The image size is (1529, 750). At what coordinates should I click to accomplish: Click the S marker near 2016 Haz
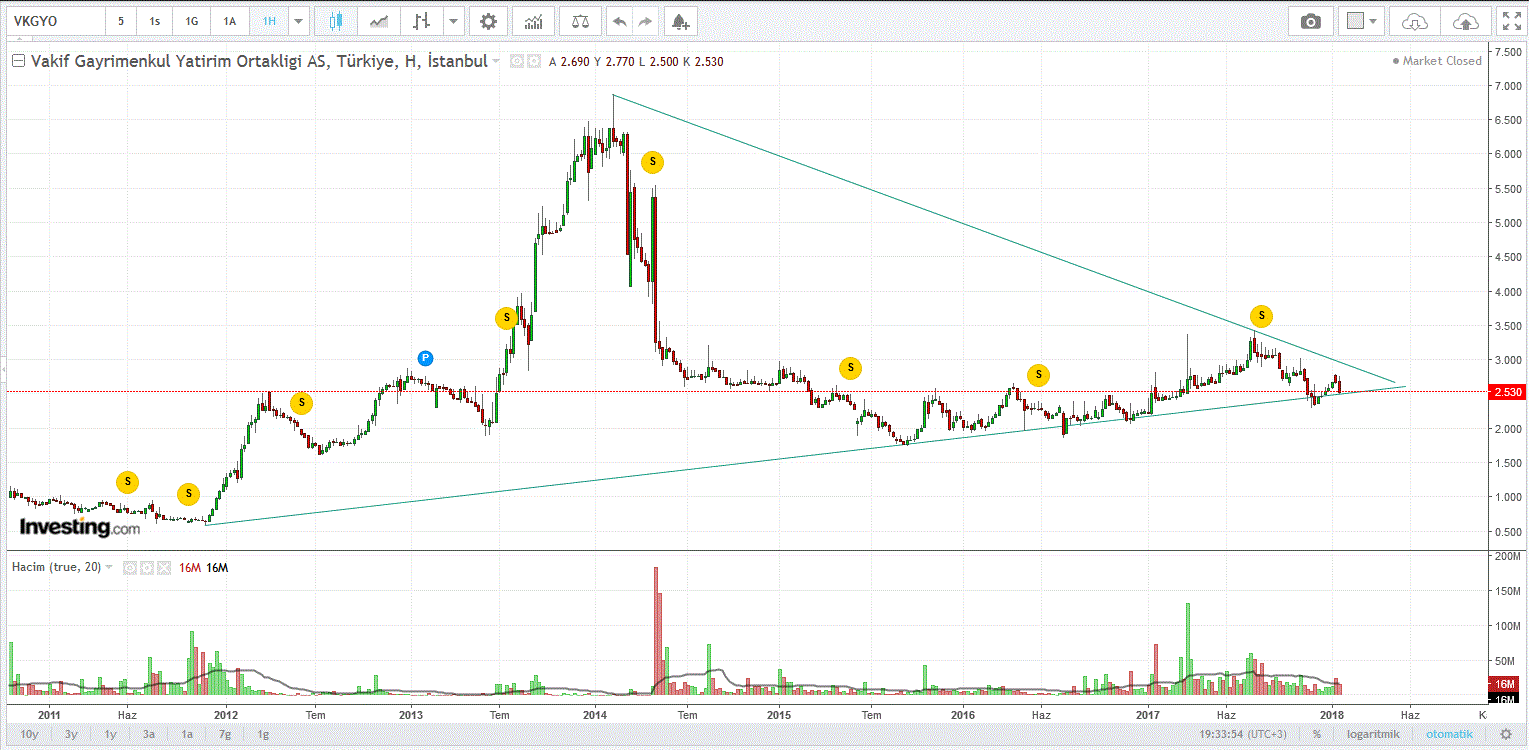click(1038, 375)
